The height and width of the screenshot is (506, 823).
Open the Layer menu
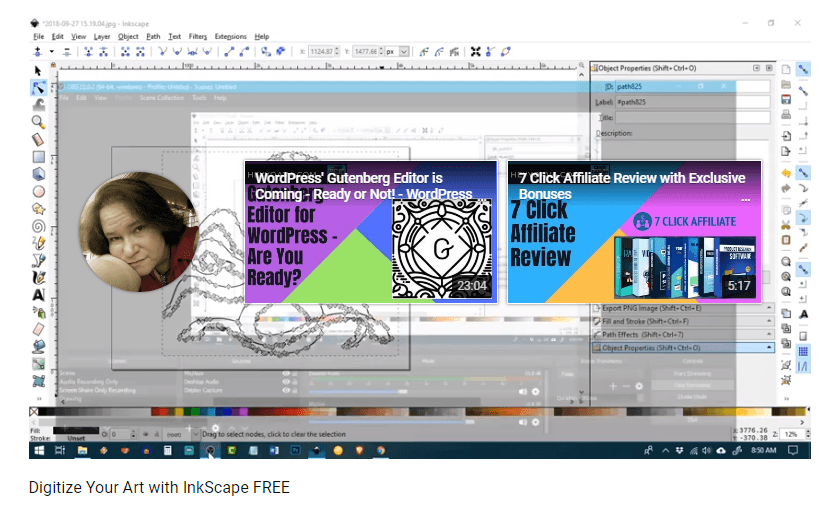point(102,36)
